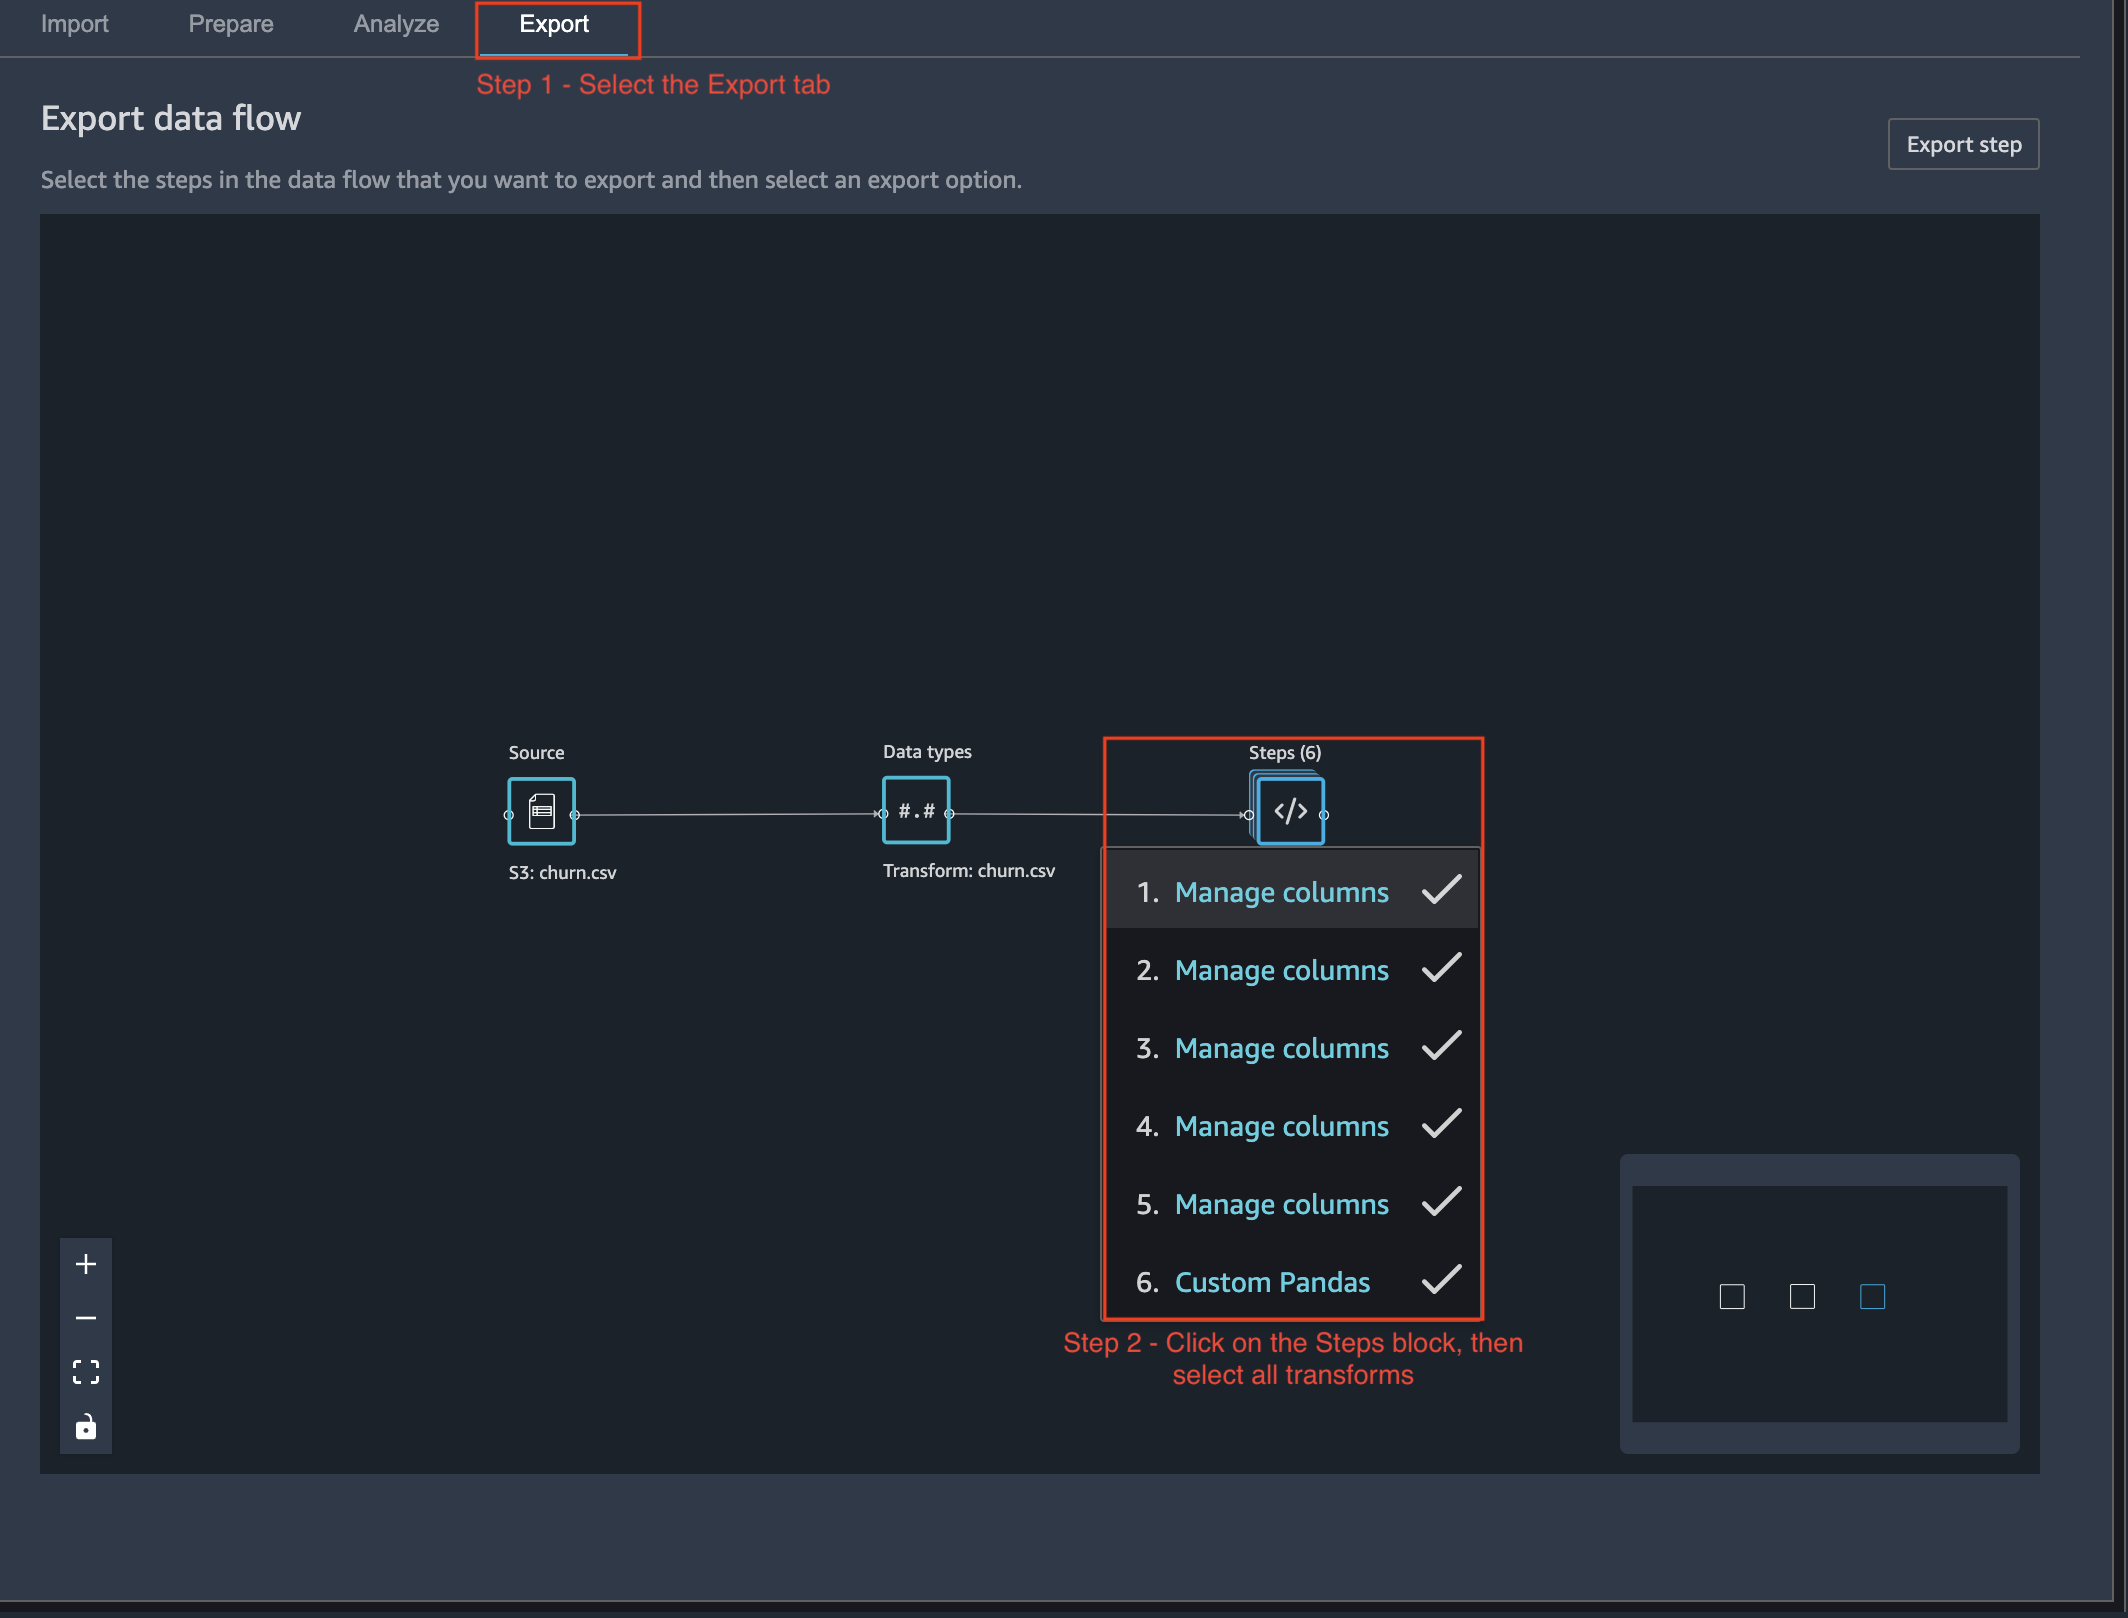2128x1618 pixels.
Task: Select the Source S3 file node icon
Action: (541, 811)
